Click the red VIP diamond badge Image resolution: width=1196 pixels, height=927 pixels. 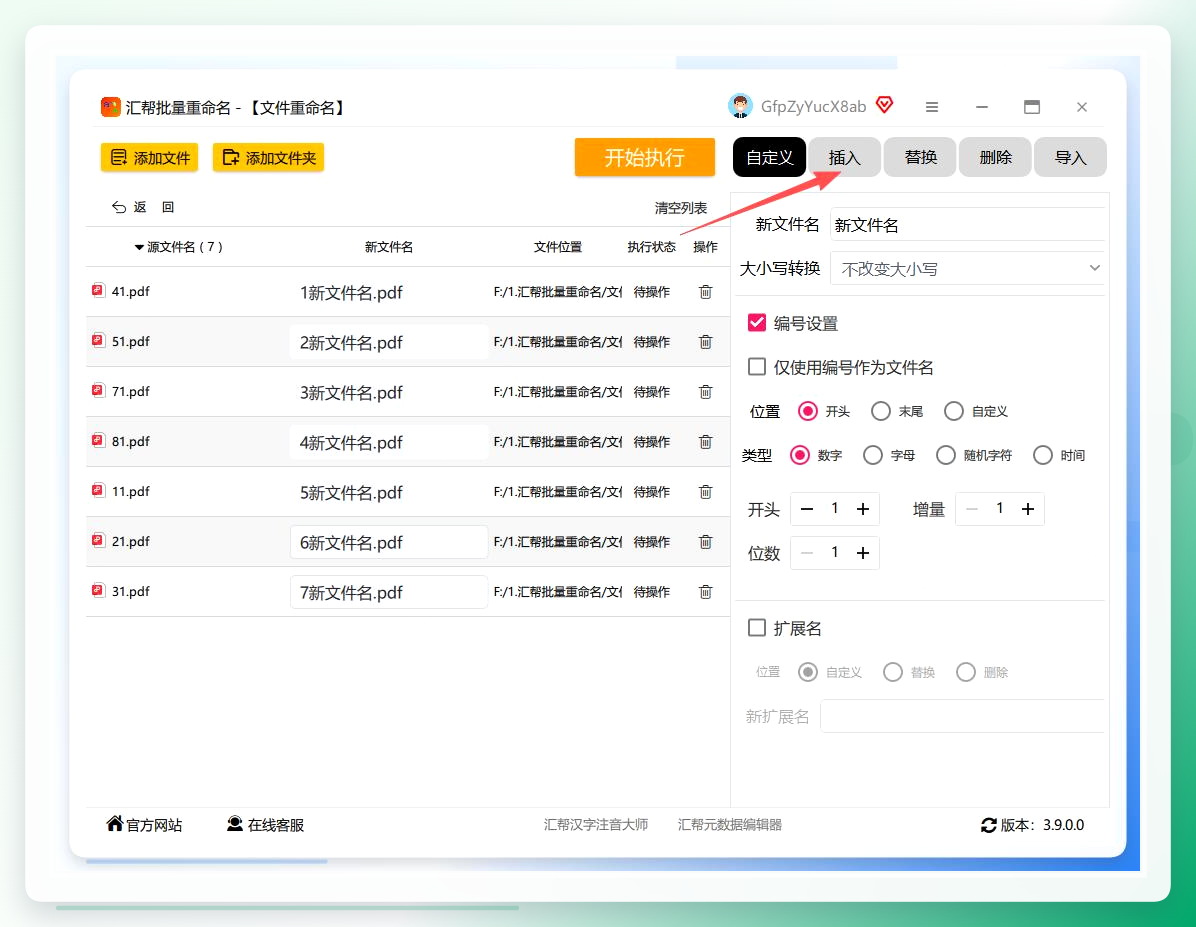[884, 105]
